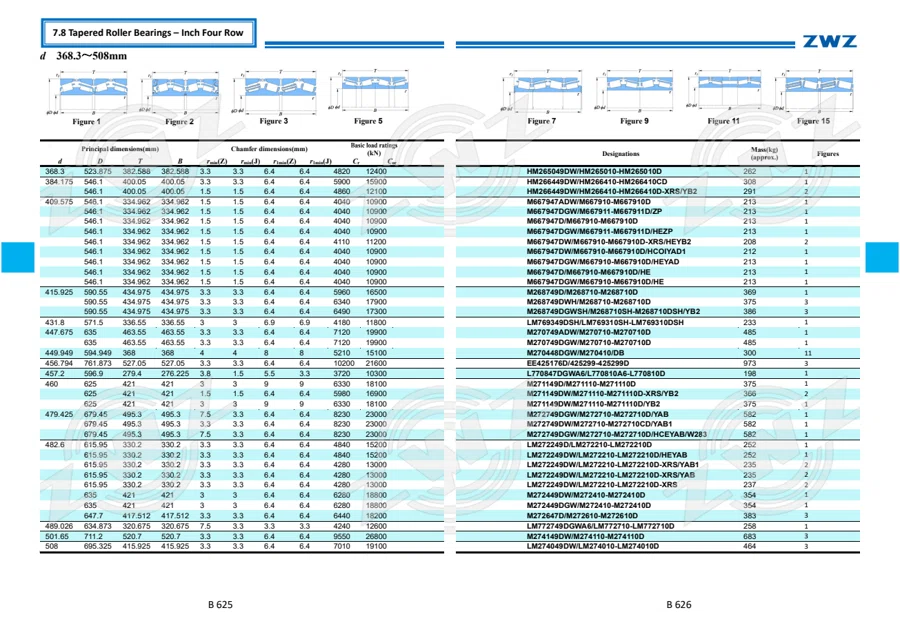Screen dimensions: 900x637
Task: Click outer diameter value '523.875'
Action: tap(98, 172)
